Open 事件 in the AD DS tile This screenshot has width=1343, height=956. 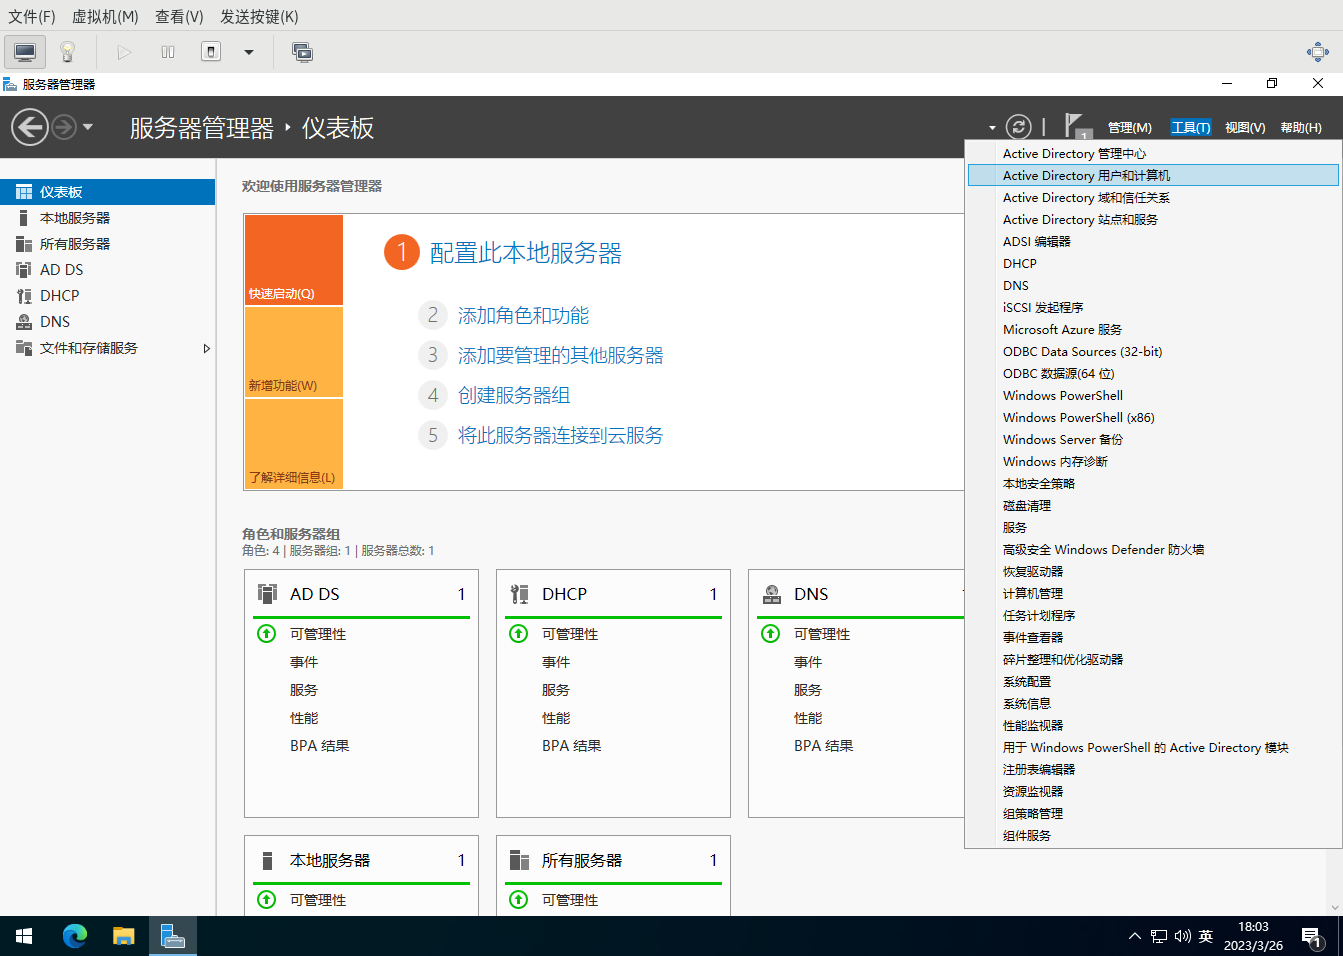click(304, 662)
